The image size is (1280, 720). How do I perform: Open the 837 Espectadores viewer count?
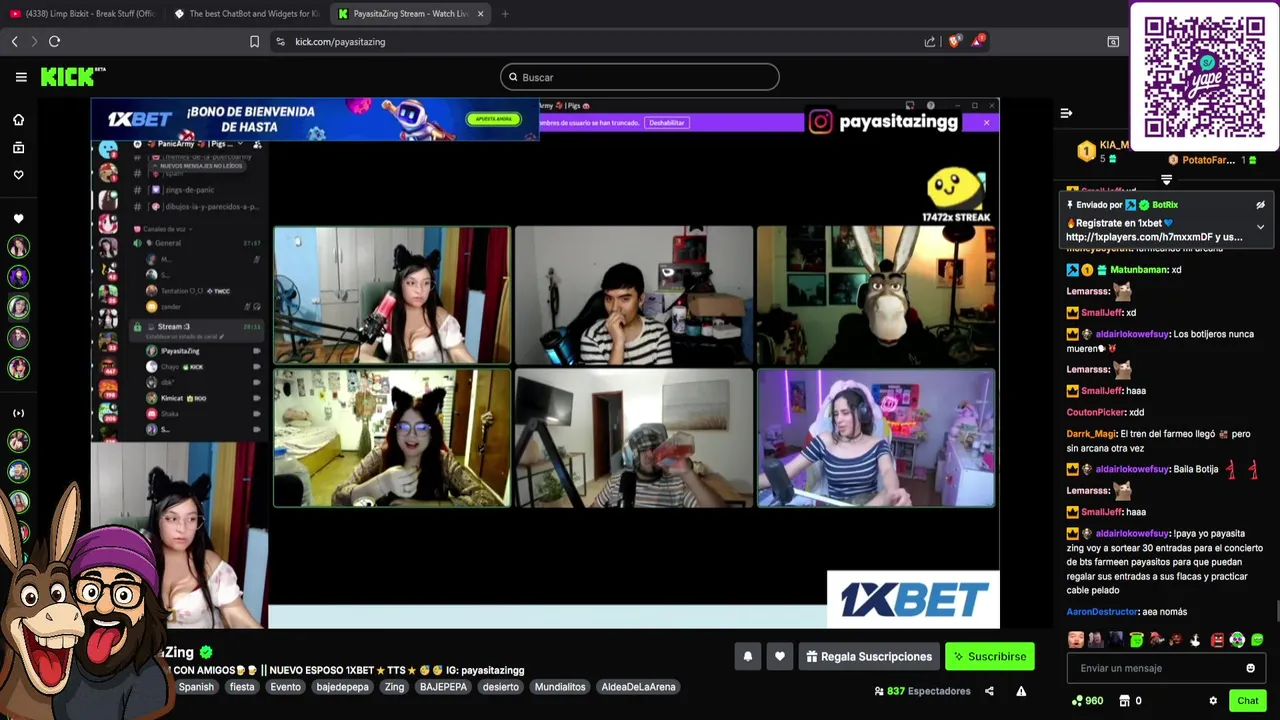click(922, 691)
